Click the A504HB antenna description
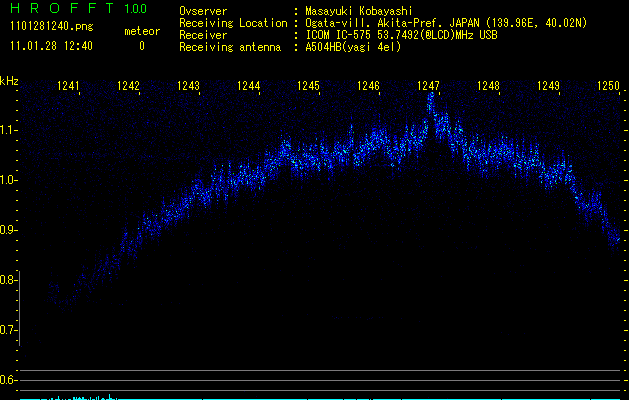This screenshot has width=629, height=400. click(x=354, y=47)
